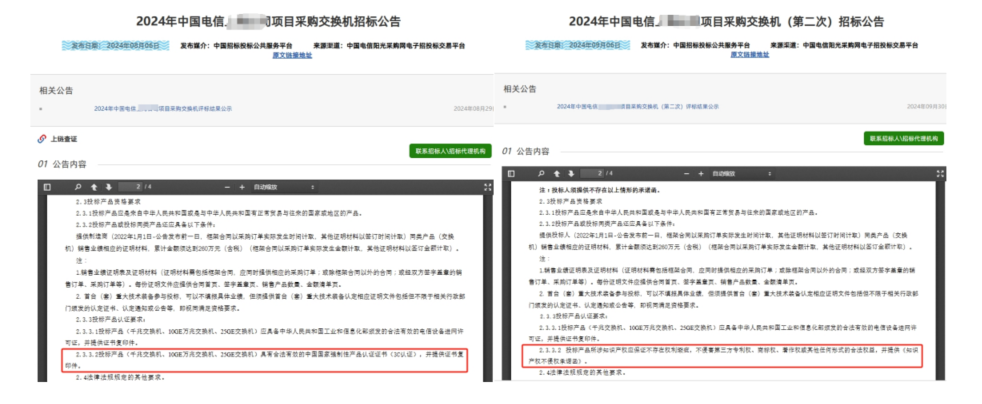
Task: Click 联系招标人\招标代理机构 button on right page
Action: click(903, 138)
